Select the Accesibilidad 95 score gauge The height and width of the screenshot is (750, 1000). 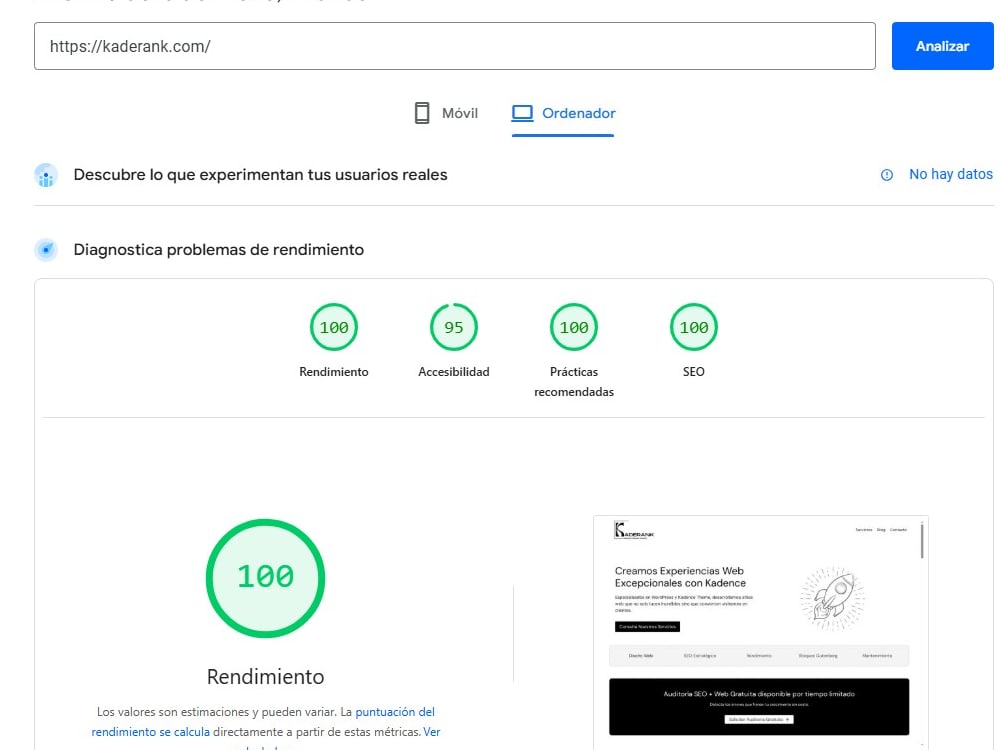click(453, 327)
